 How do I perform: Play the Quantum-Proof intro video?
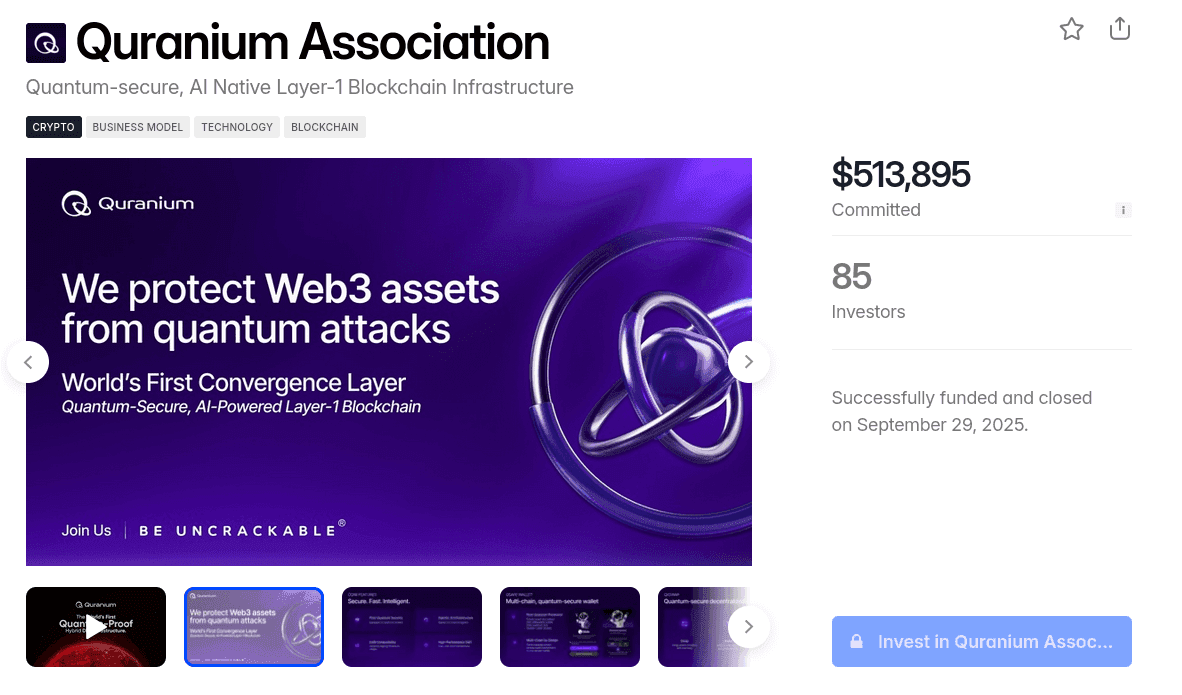tap(95, 626)
